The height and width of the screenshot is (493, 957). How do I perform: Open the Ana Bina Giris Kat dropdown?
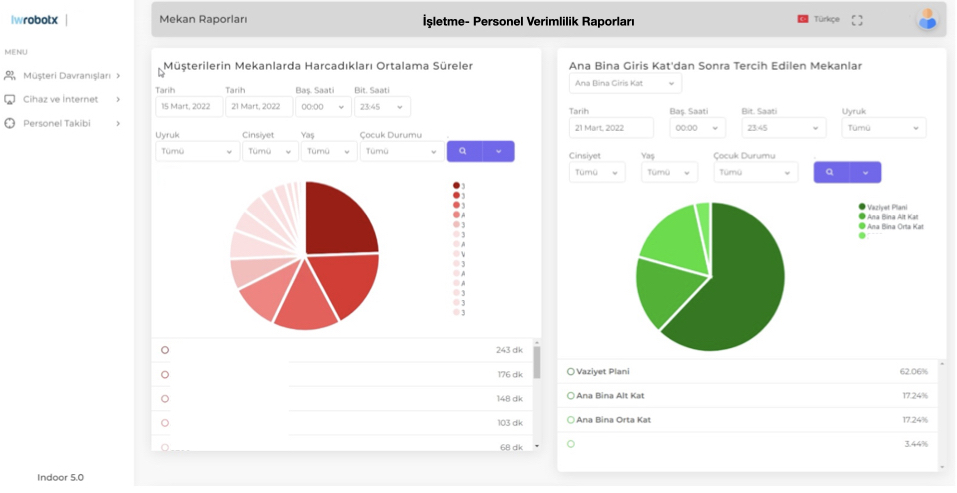click(x=625, y=84)
